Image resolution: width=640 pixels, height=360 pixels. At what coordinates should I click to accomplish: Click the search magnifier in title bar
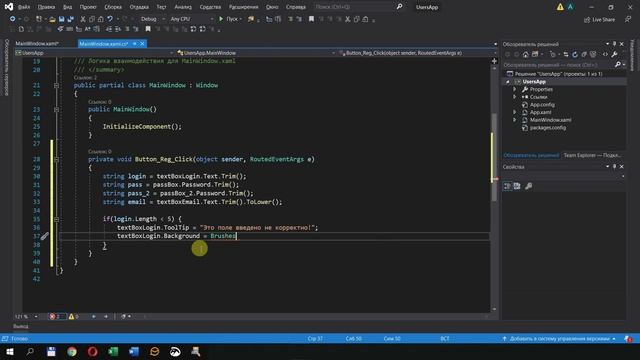(399, 7)
